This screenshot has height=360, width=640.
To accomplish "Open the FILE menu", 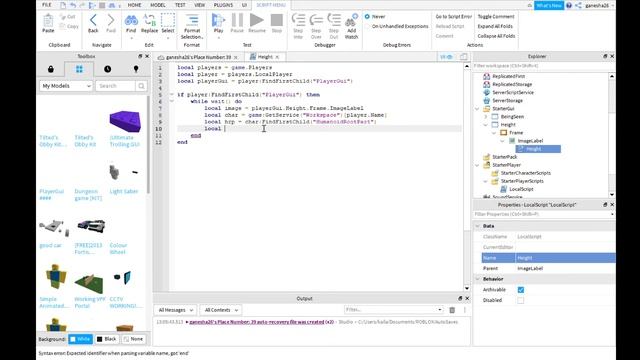I will pos(47,5).
